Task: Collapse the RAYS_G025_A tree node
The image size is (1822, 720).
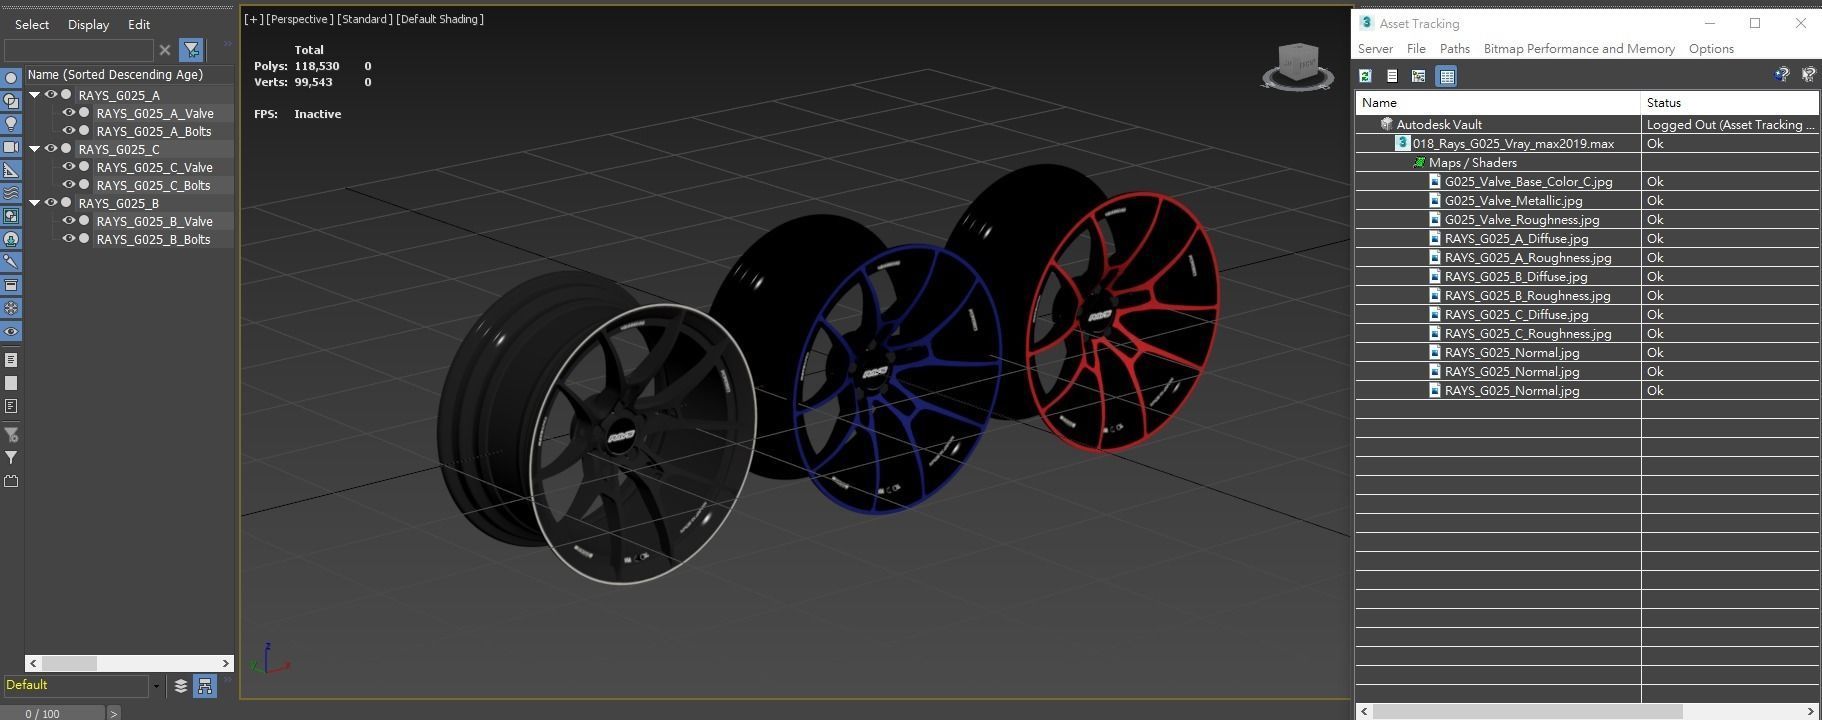Action: click(x=35, y=95)
